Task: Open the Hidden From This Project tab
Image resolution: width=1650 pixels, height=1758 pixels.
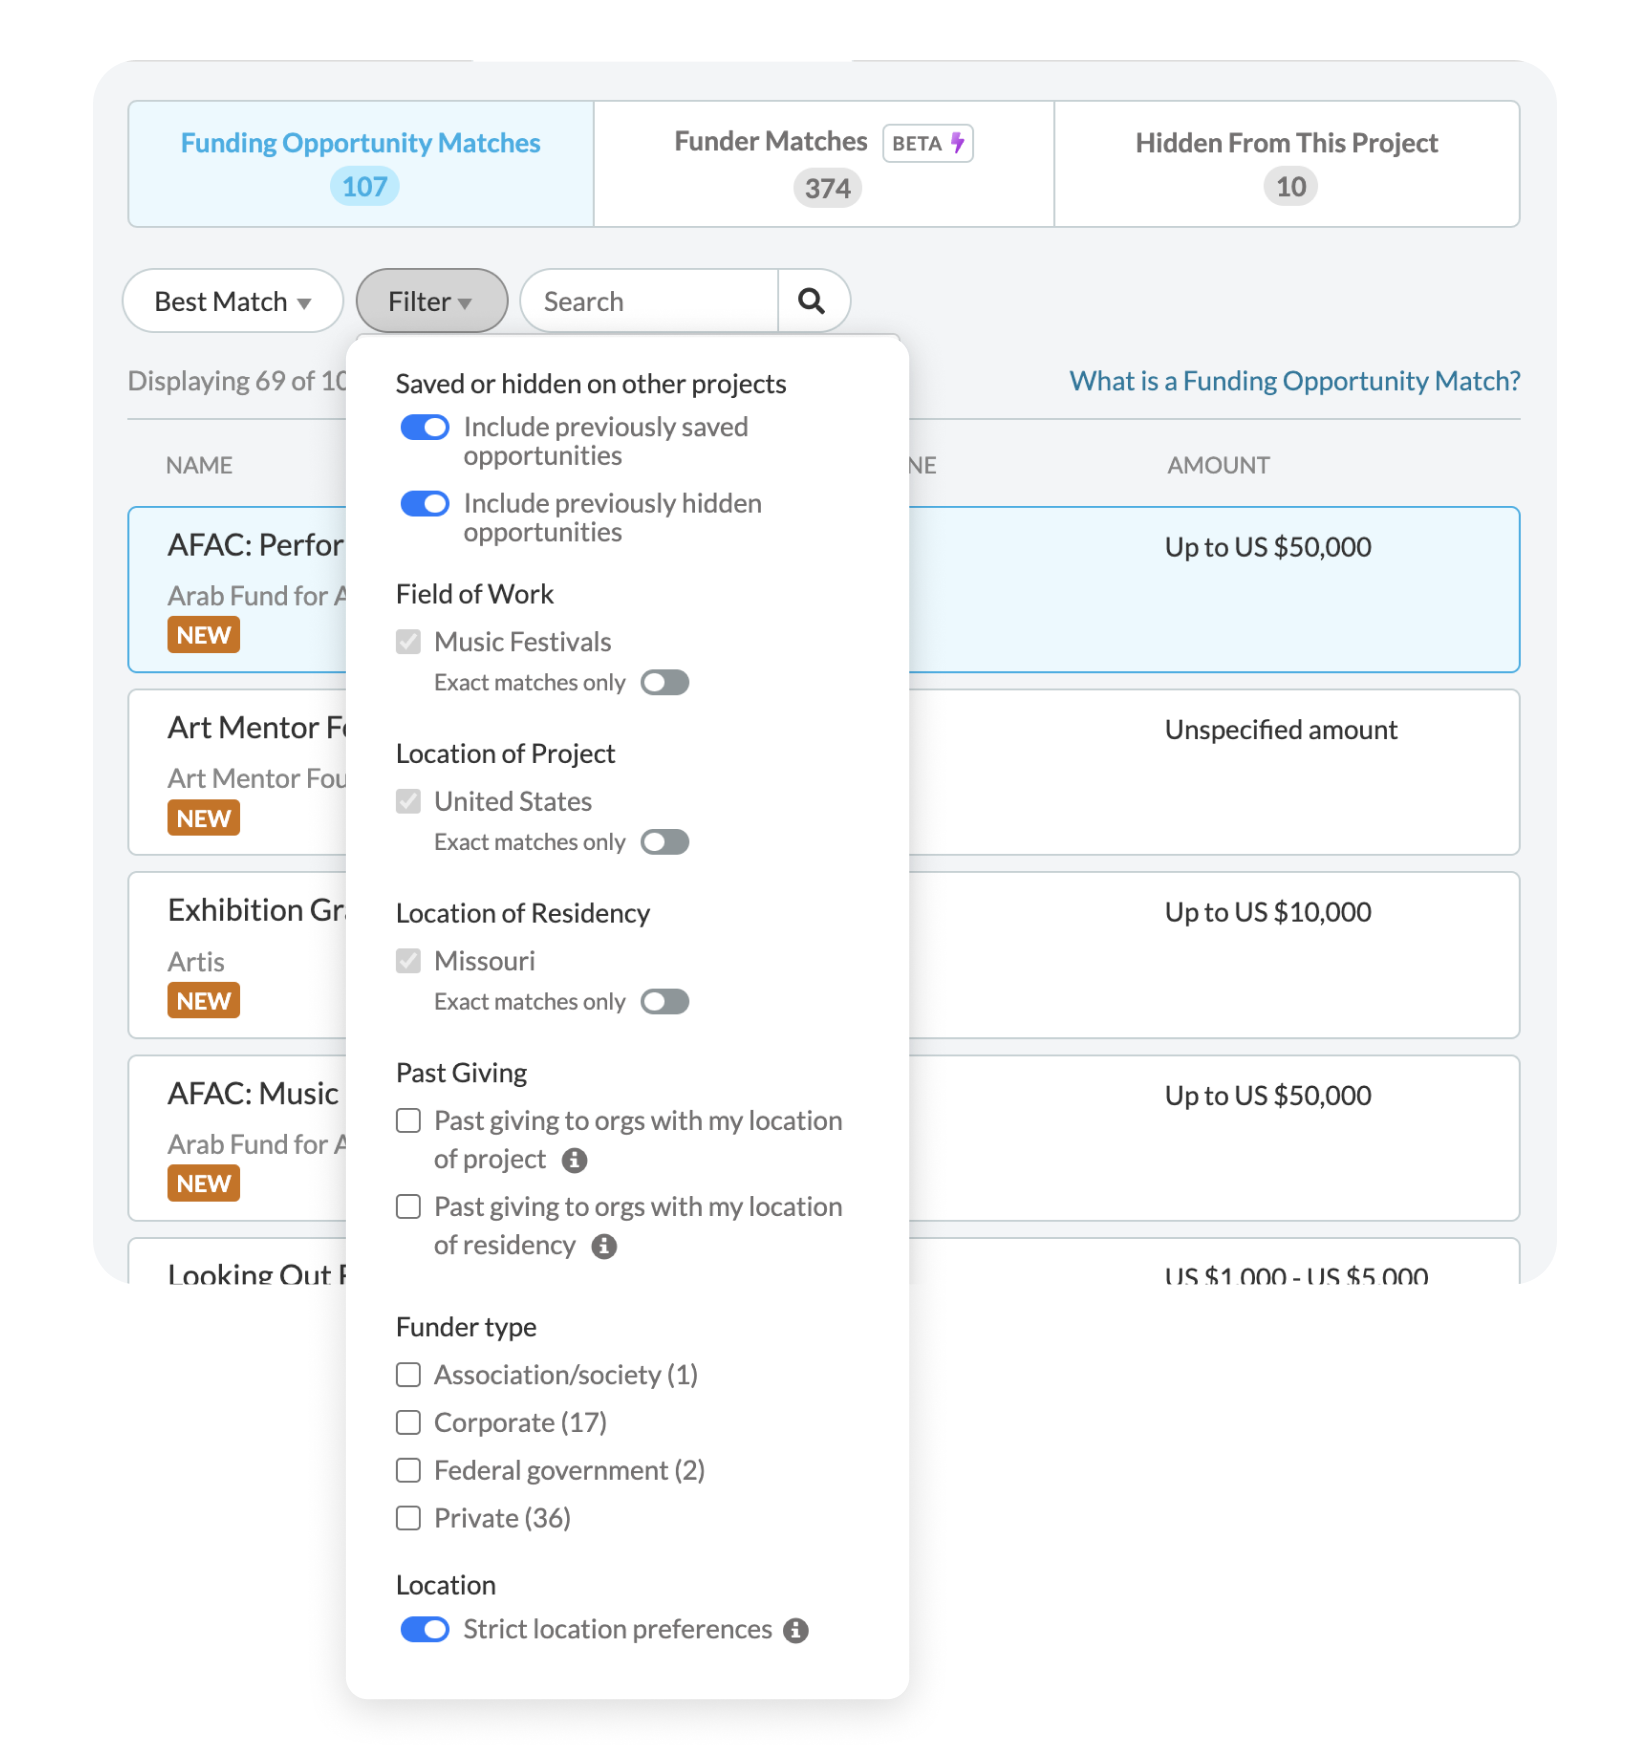Action: [x=1286, y=163]
